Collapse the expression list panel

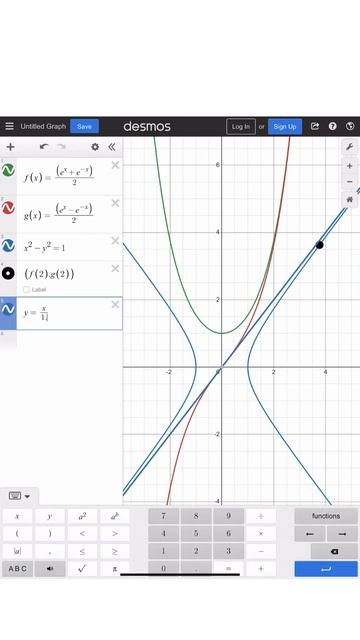[112, 147]
